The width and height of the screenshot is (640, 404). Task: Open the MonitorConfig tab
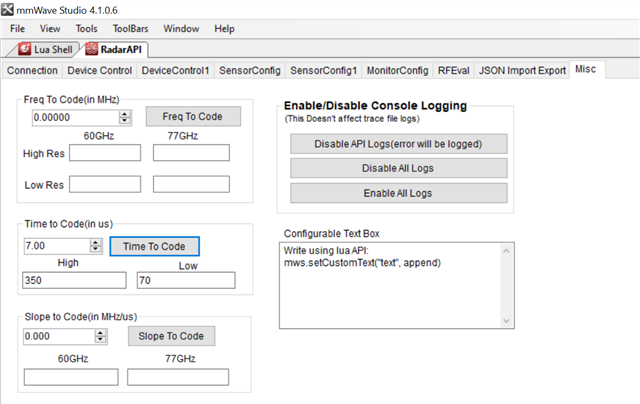tap(397, 70)
